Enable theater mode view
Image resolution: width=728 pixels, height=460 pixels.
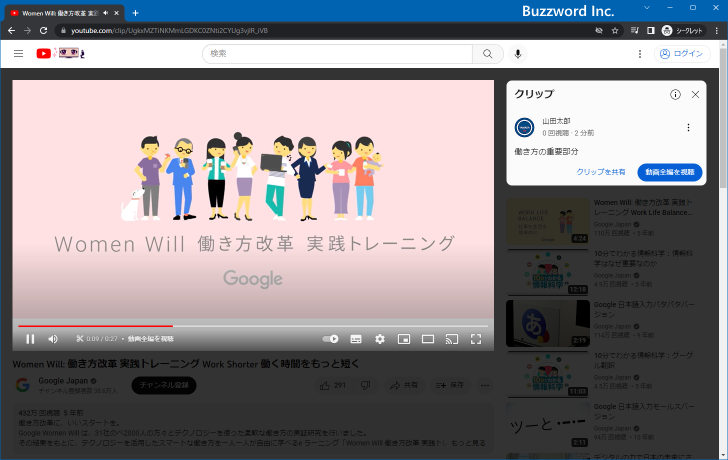pos(428,339)
